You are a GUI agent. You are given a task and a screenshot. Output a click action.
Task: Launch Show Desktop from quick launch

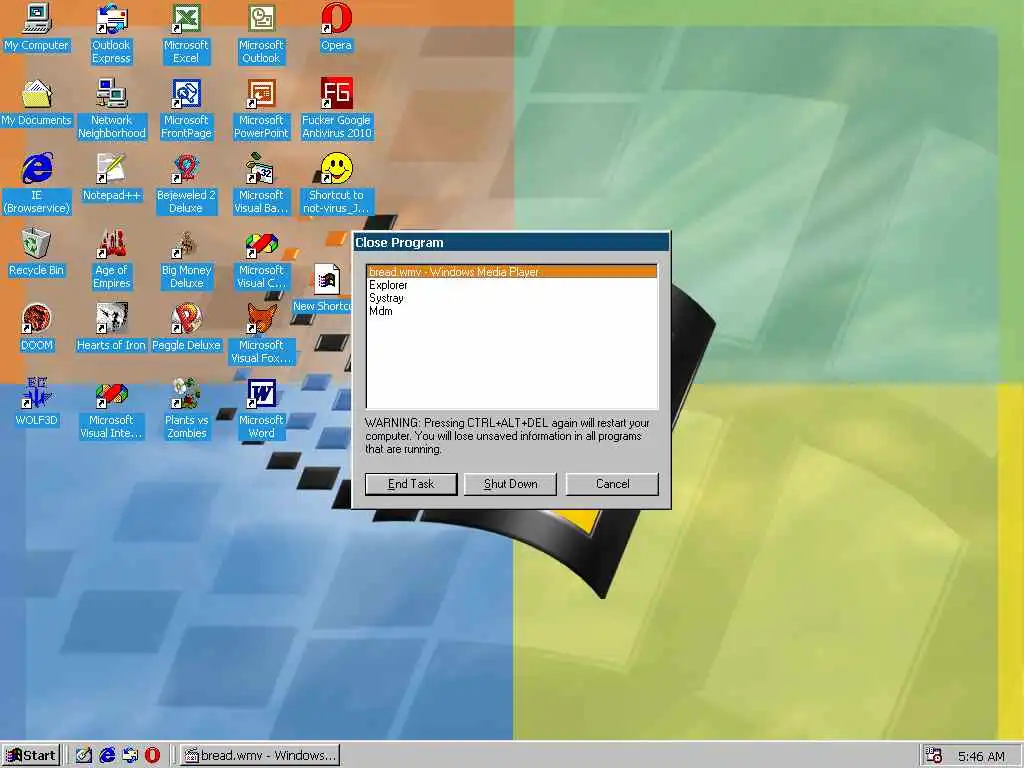click(x=84, y=756)
